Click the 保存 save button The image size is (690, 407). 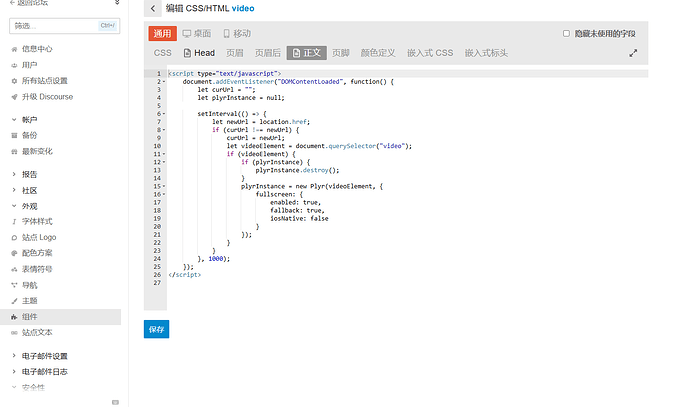coord(156,329)
